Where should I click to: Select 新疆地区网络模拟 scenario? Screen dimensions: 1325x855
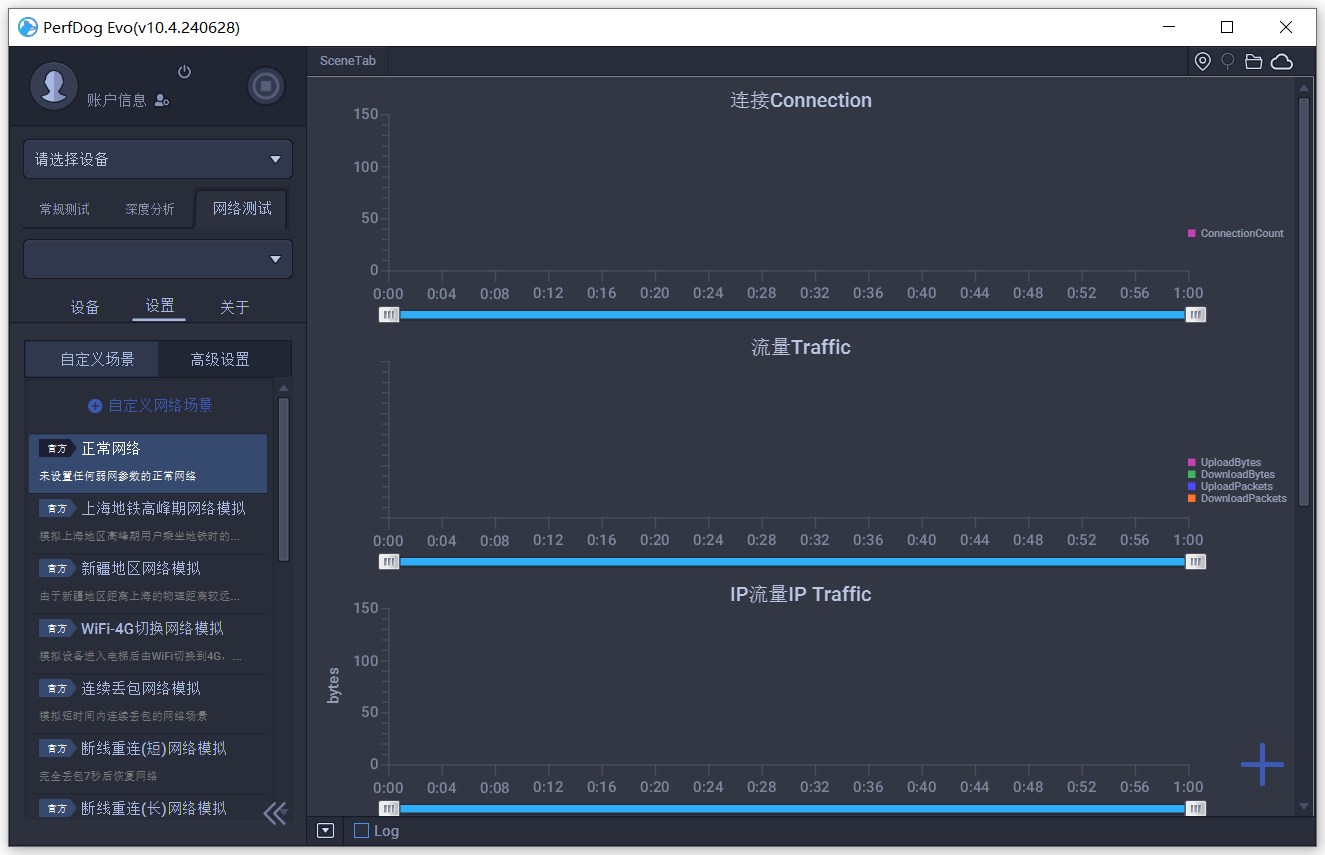[x=148, y=582]
